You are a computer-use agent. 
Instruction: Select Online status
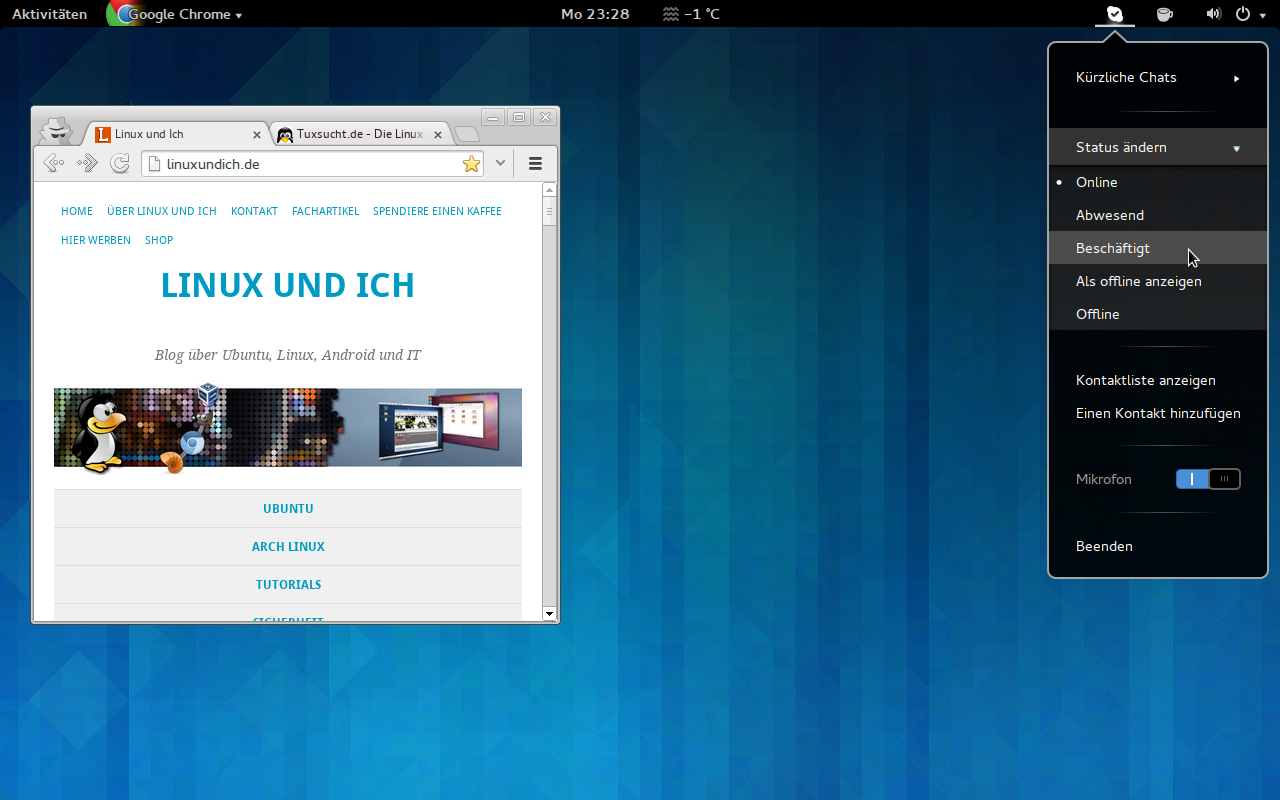tap(1158, 182)
